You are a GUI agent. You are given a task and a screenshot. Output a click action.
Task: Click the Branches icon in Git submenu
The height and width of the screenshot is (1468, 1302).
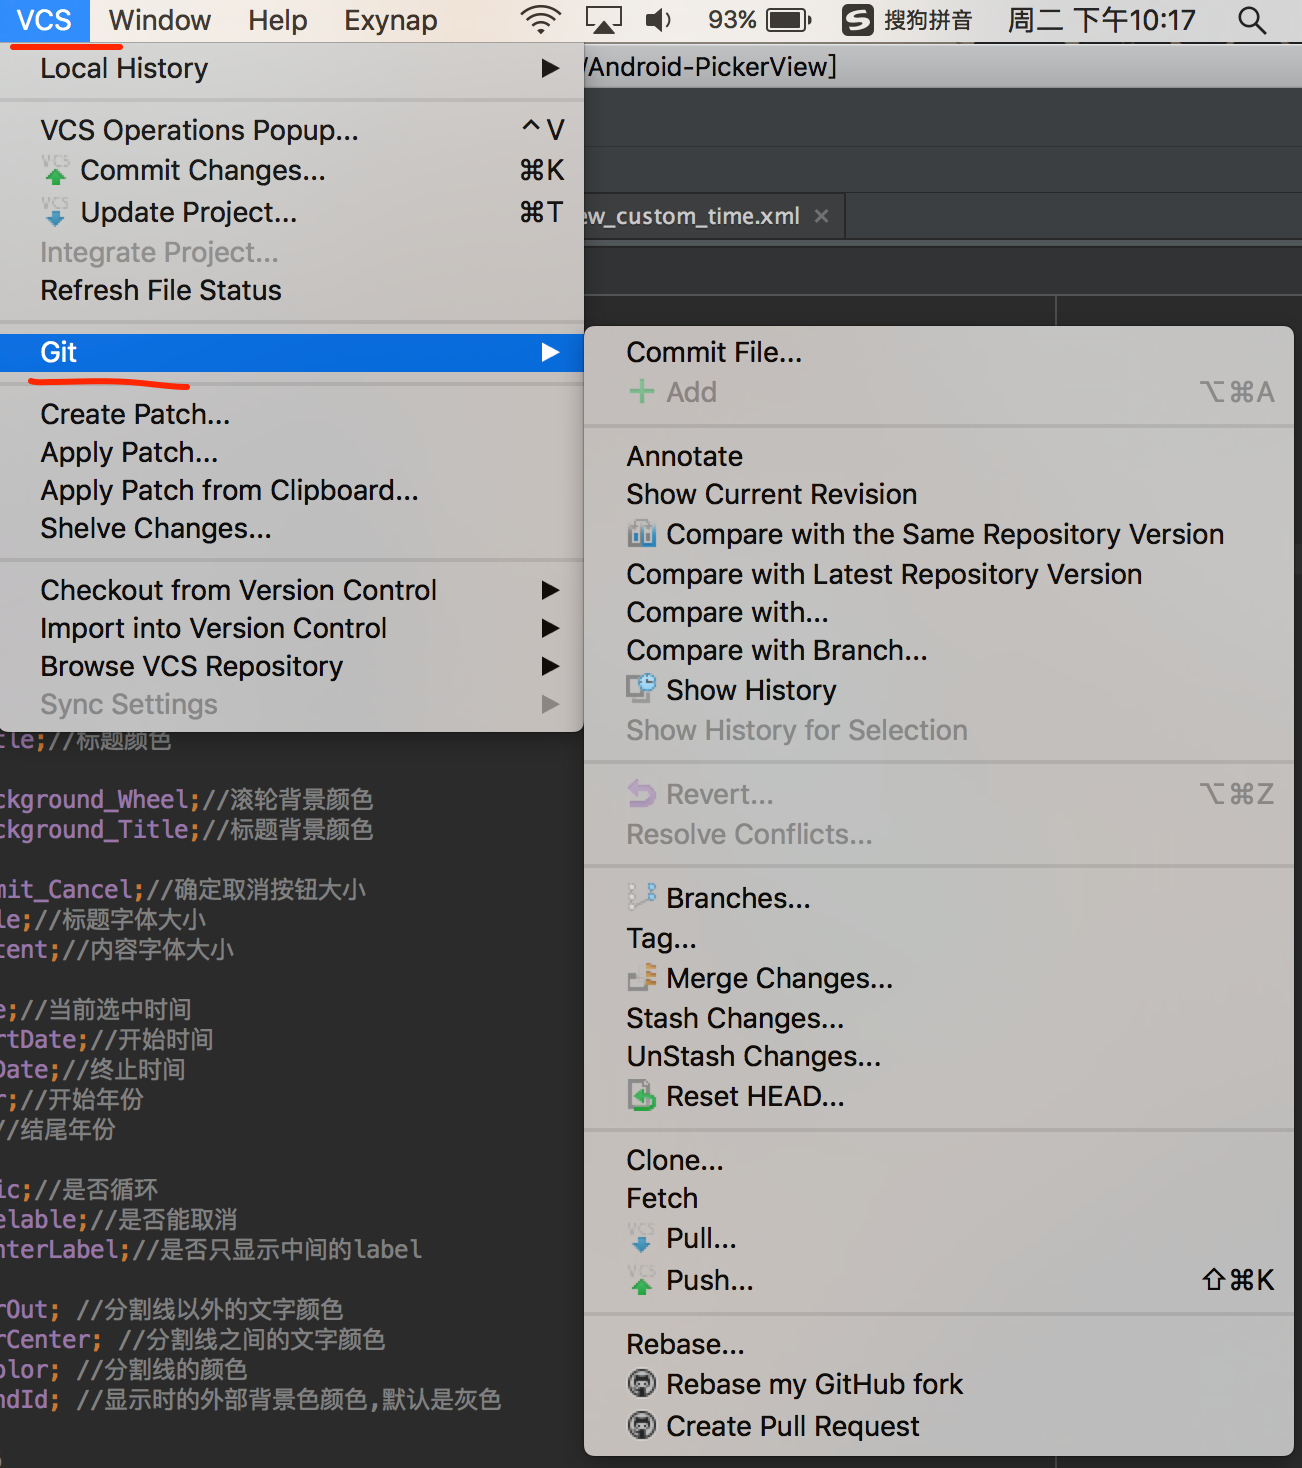coord(641,897)
